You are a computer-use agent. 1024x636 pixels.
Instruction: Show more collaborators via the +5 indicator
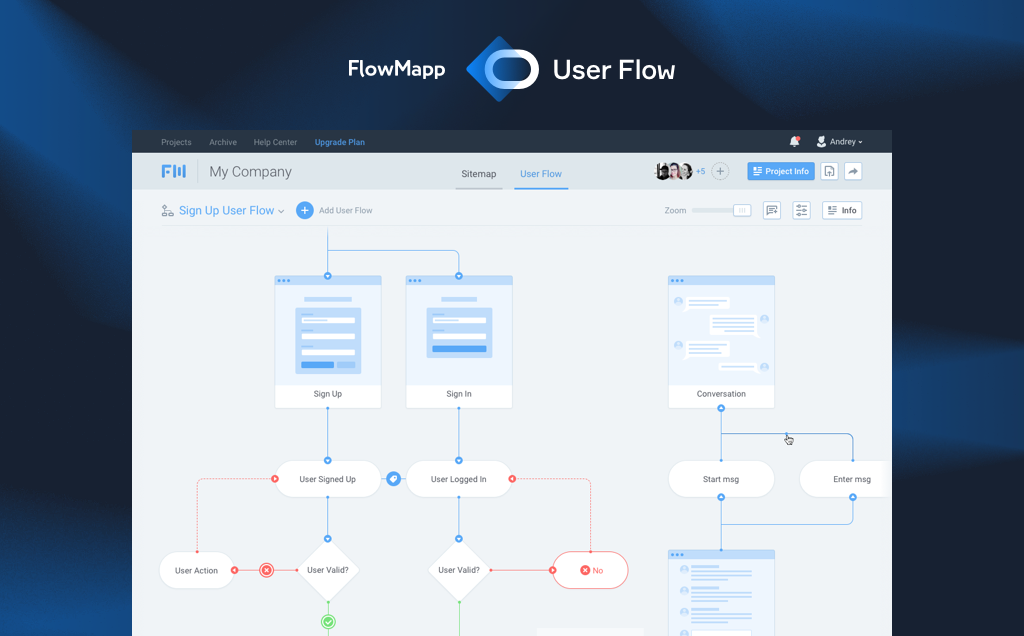coord(701,172)
